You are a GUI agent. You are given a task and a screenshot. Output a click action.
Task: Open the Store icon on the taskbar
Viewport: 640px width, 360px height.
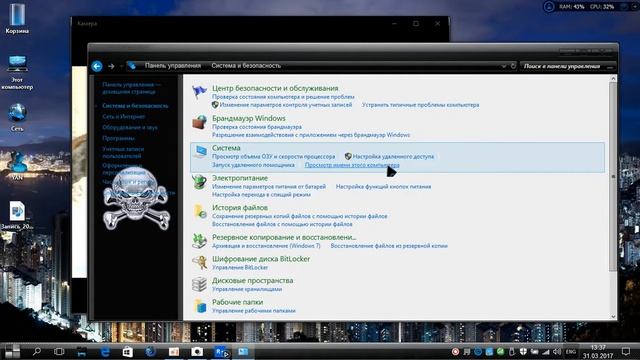coord(128,351)
